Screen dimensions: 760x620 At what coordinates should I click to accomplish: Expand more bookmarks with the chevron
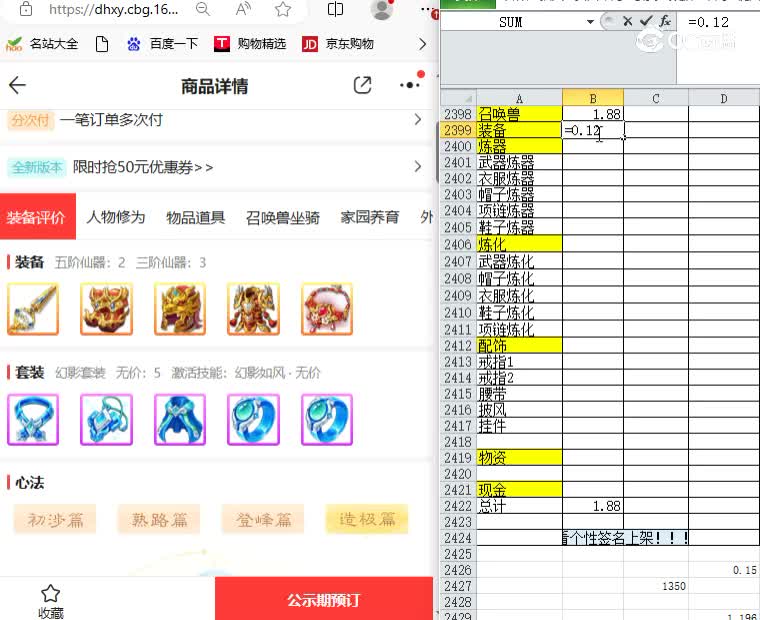[423, 44]
